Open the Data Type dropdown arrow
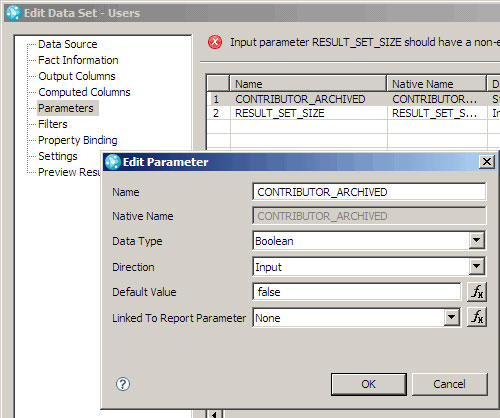 [477, 240]
